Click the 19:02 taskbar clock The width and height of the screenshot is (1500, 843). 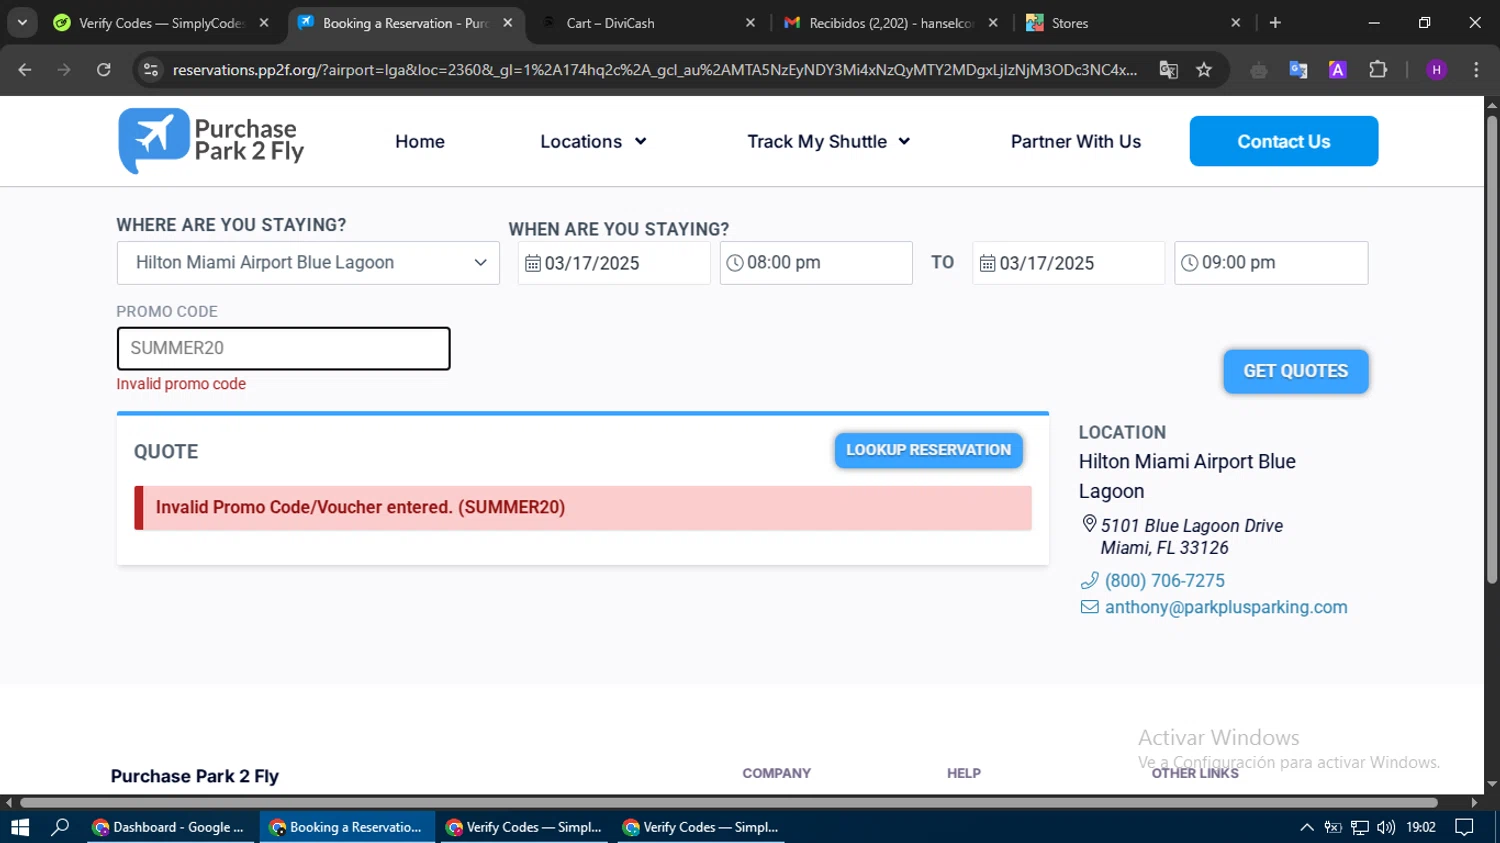[1421, 827]
